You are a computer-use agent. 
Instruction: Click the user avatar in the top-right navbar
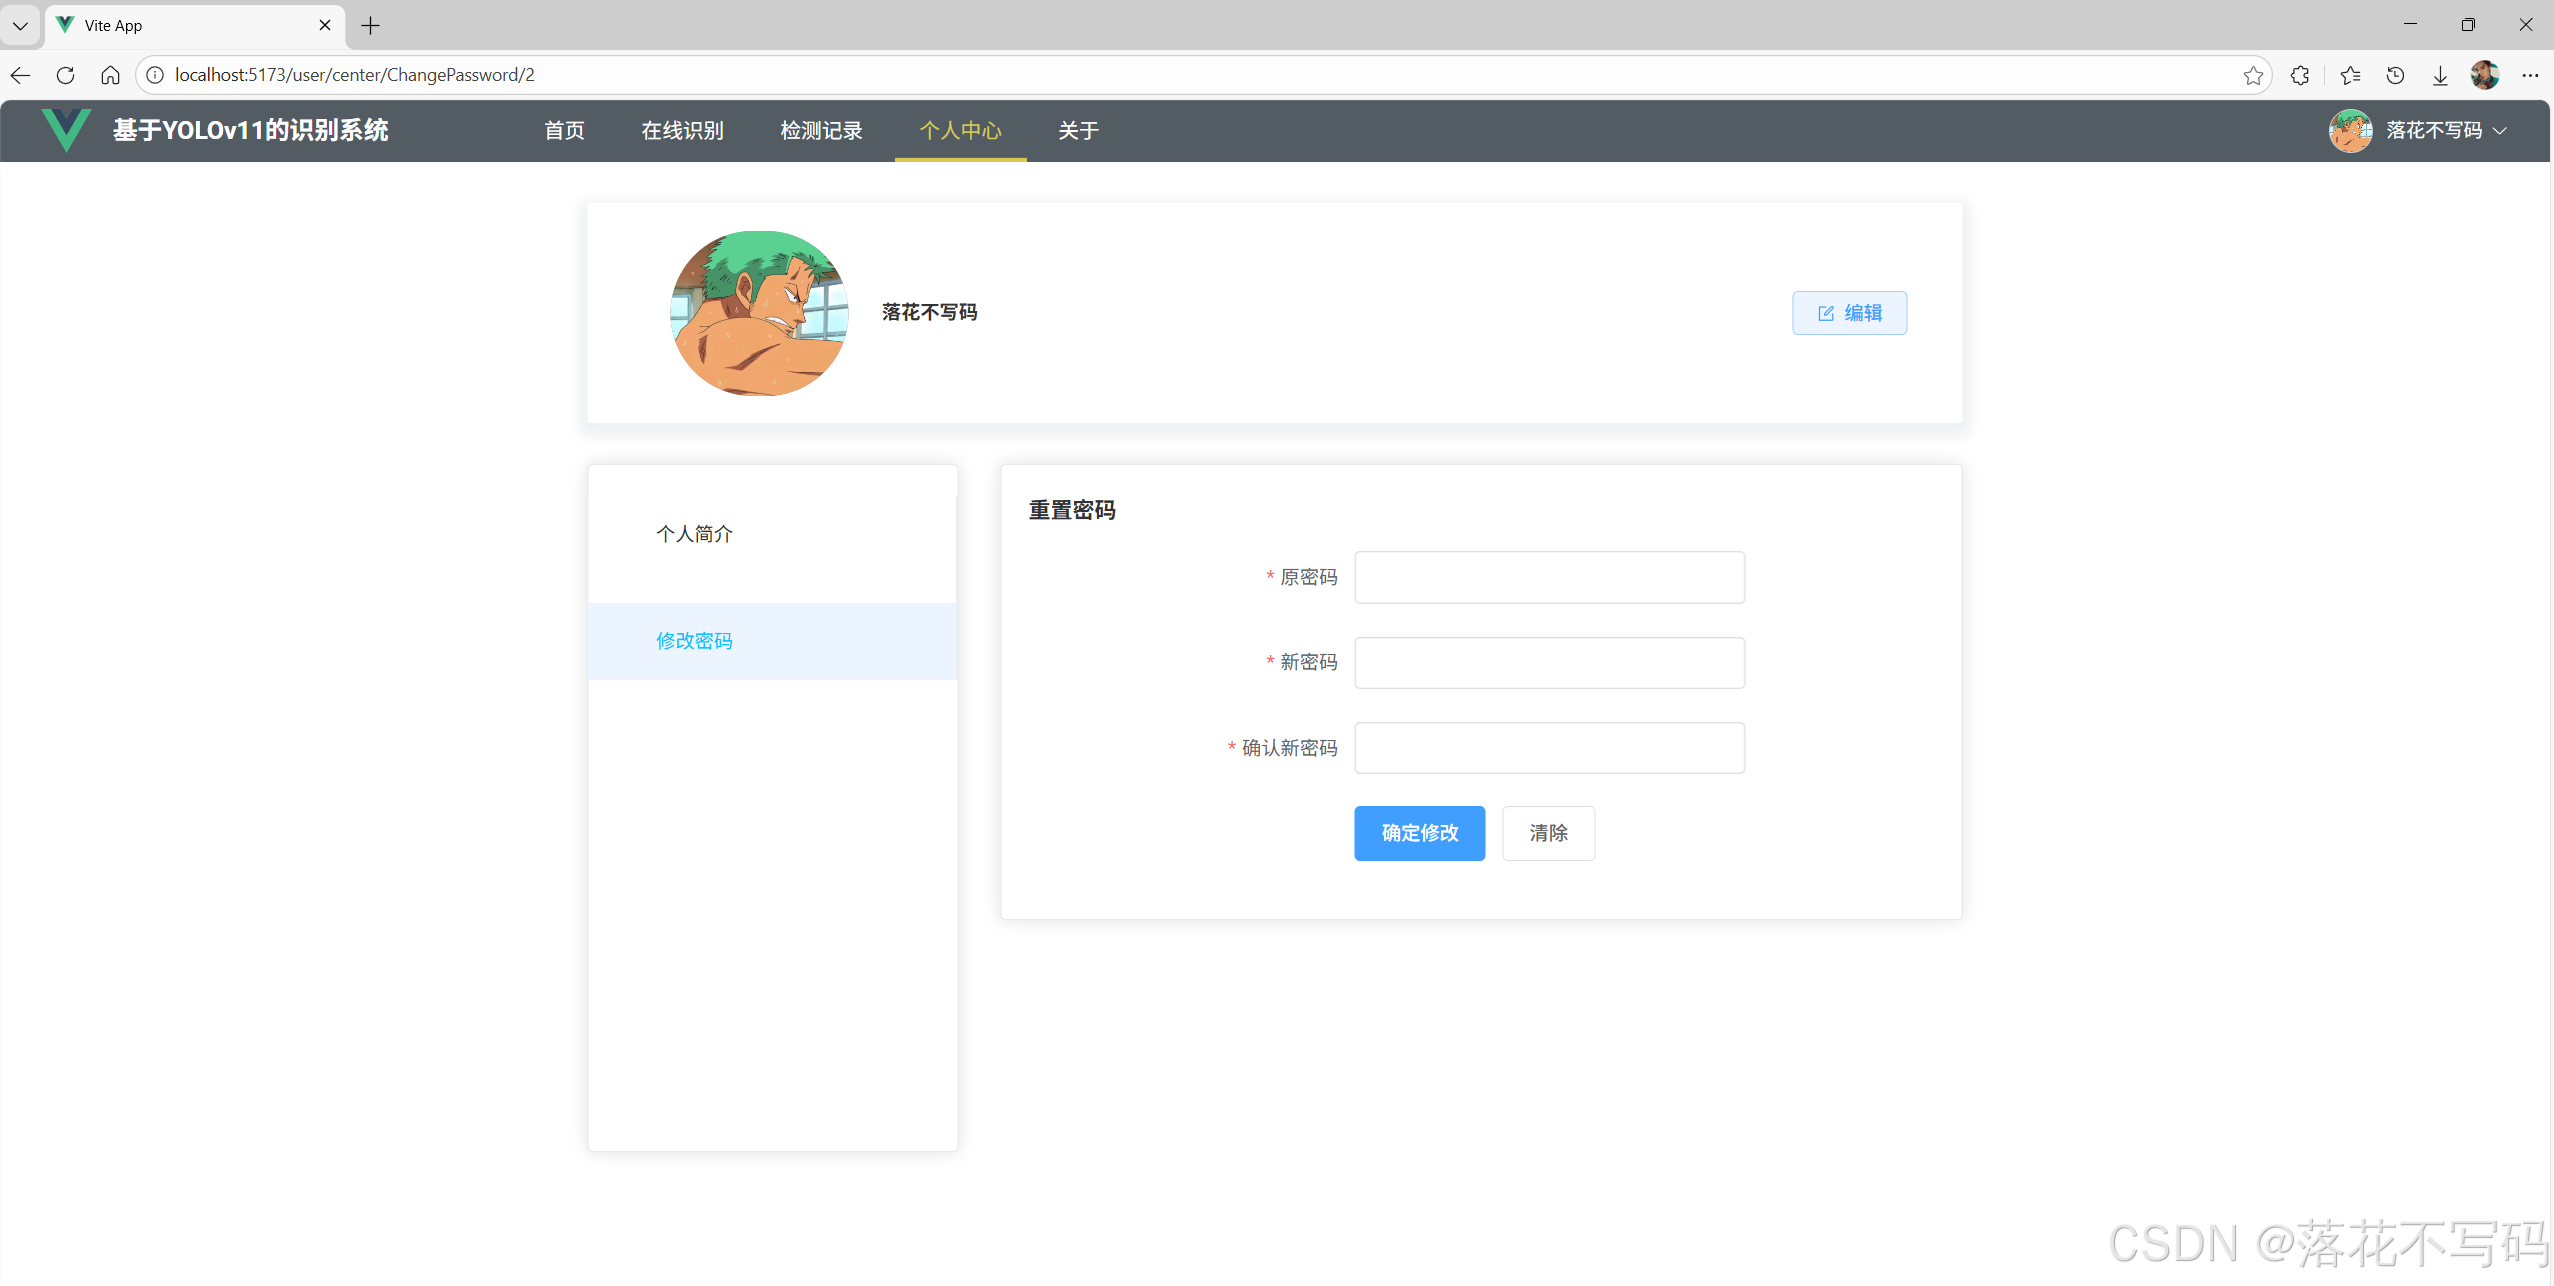(2349, 130)
